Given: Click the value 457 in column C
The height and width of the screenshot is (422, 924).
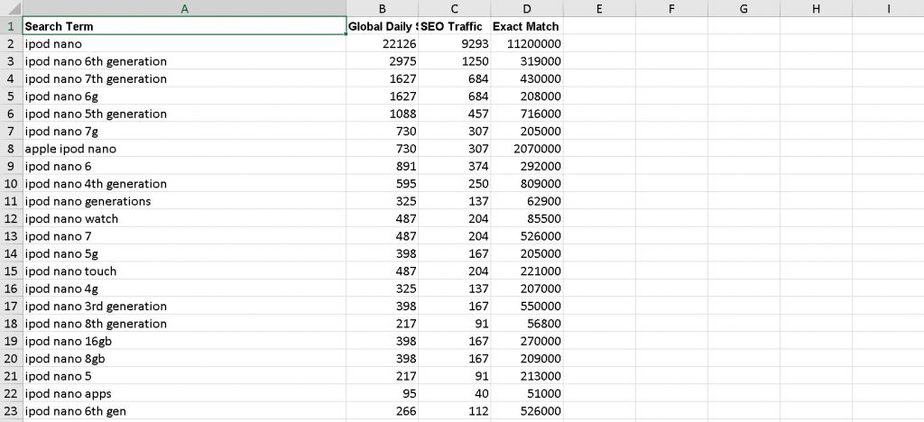Looking at the screenshot, I should coord(454,114).
